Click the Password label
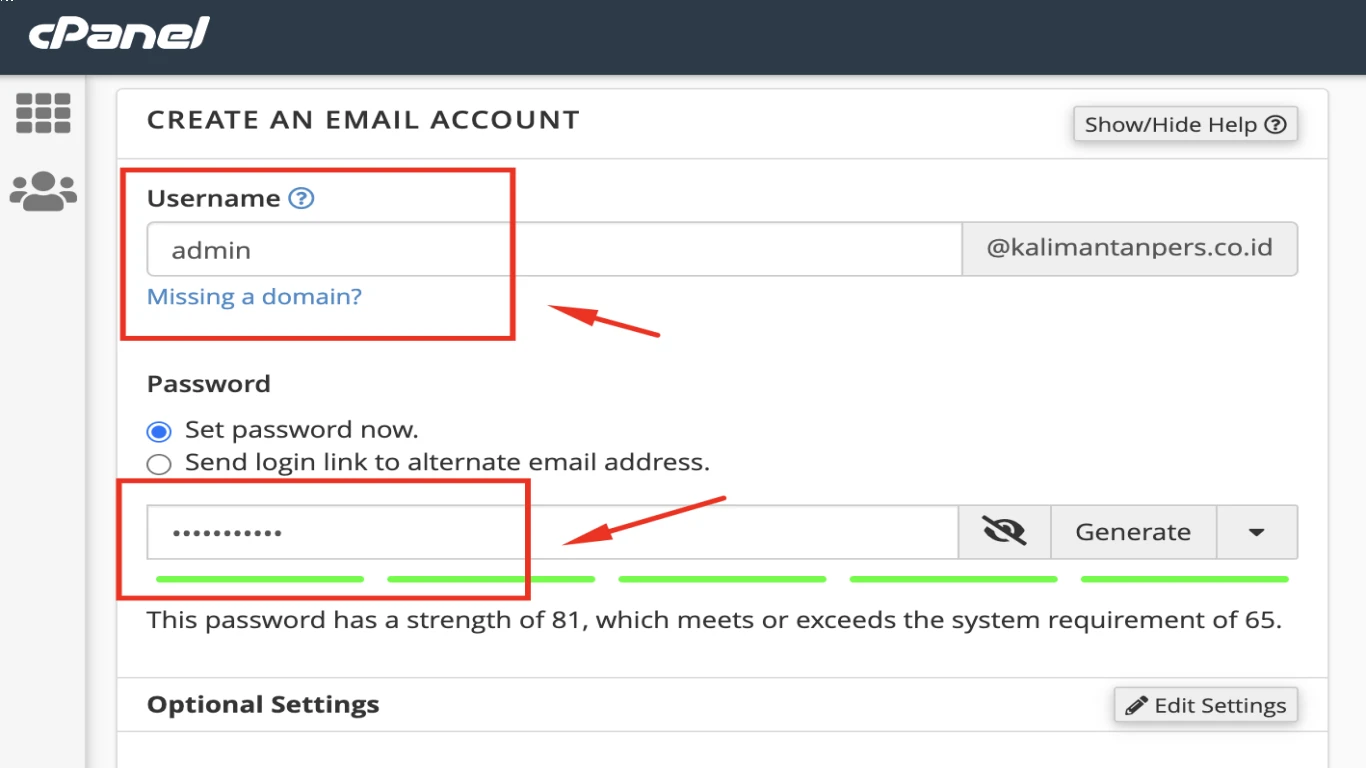The height and width of the screenshot is (768, 1366). [x=209, y=384]
